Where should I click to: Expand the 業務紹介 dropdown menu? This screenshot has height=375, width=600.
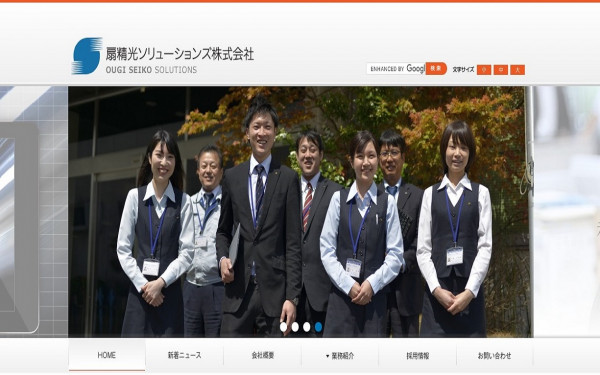340,355
